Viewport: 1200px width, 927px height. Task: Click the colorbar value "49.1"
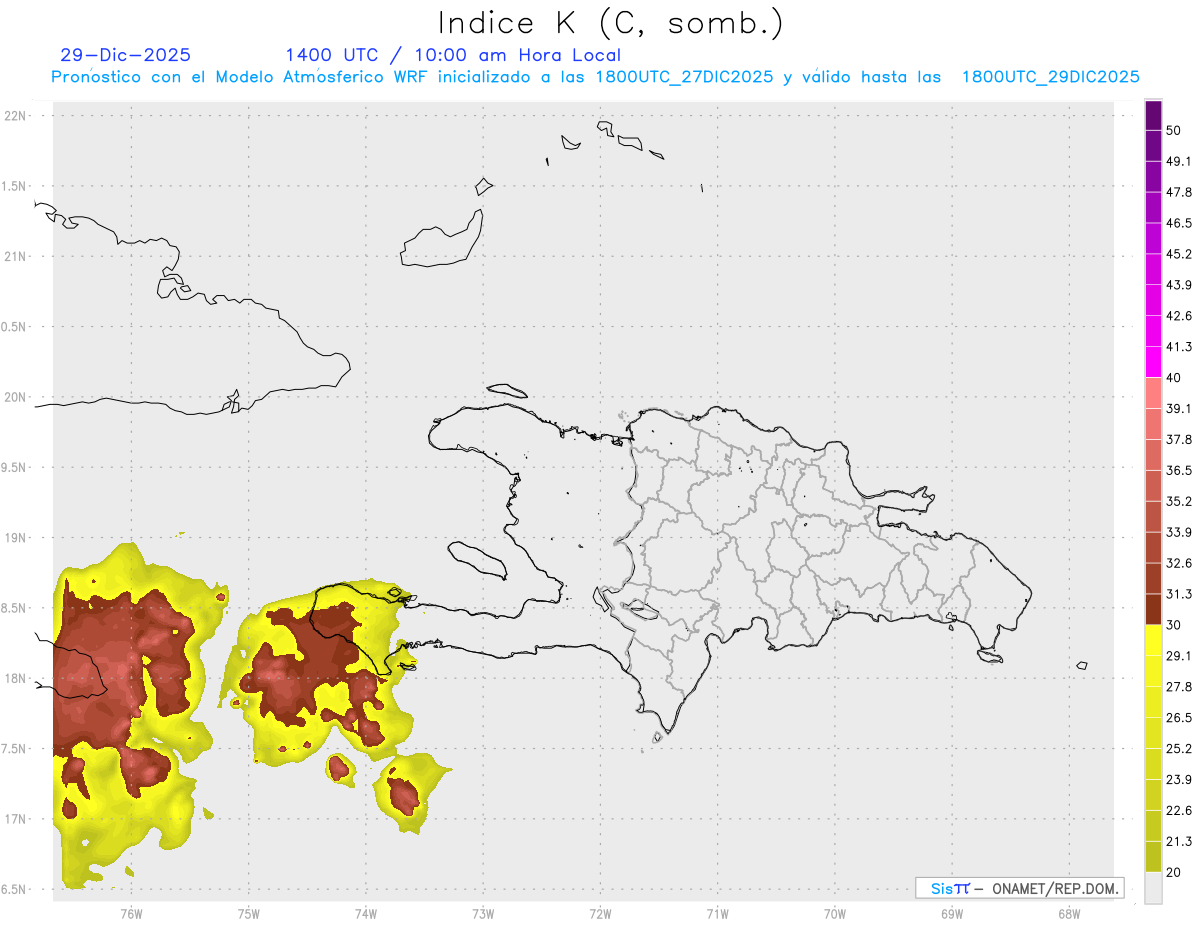tap(1179, 161)
